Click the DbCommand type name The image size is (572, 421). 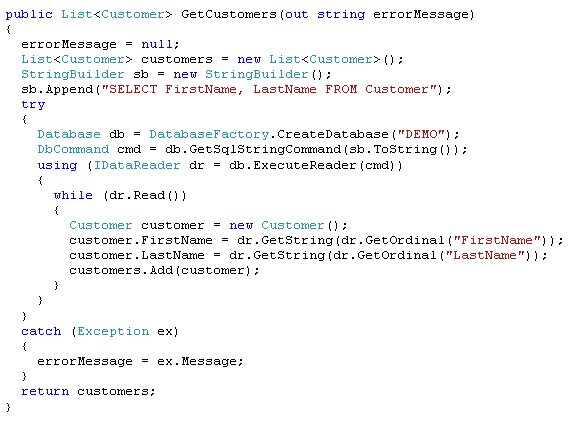coord(73,149)
